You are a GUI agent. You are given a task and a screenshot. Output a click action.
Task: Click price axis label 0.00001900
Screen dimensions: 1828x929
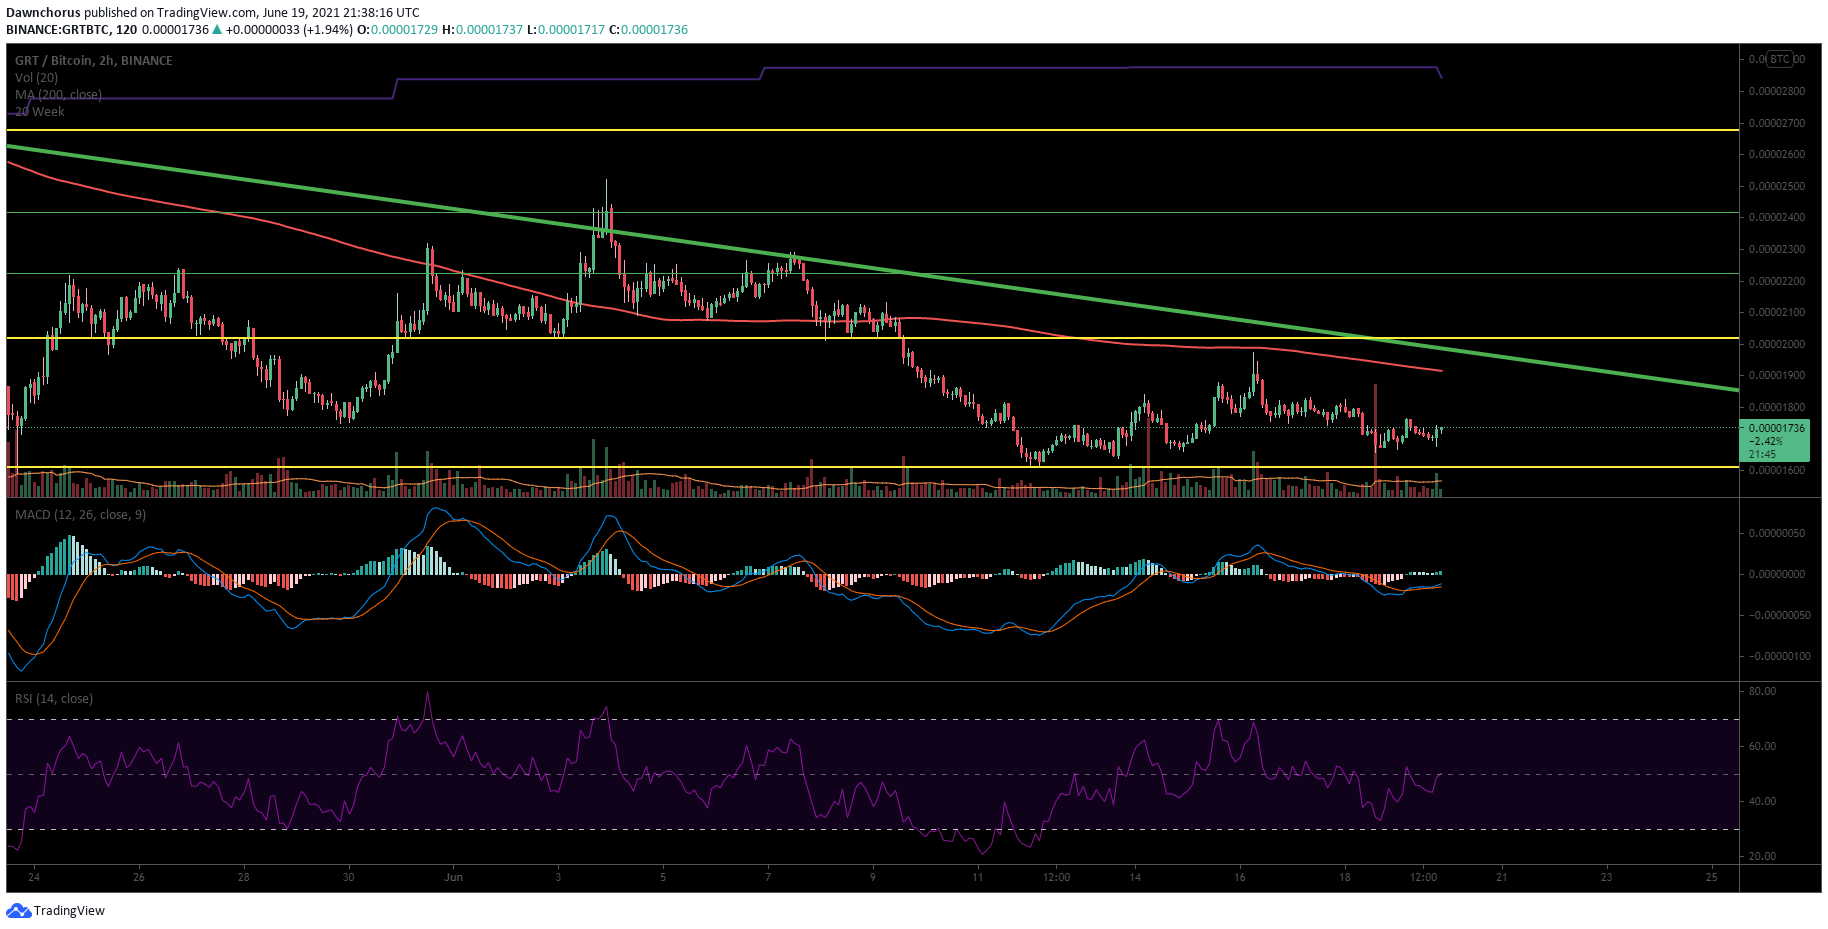click(x=1777, y=376)
